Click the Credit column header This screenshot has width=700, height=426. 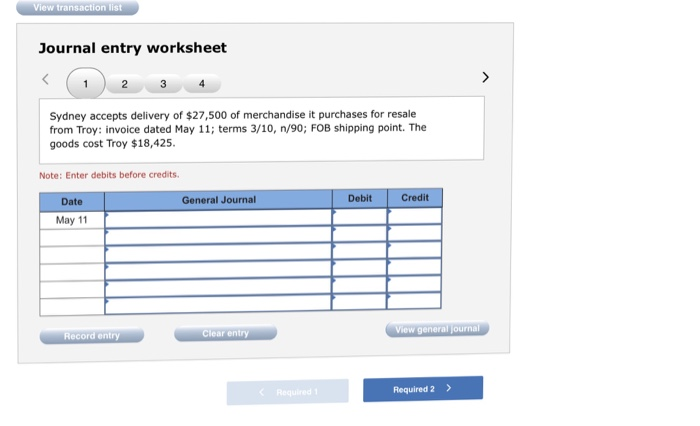click(x=415, y=197)
